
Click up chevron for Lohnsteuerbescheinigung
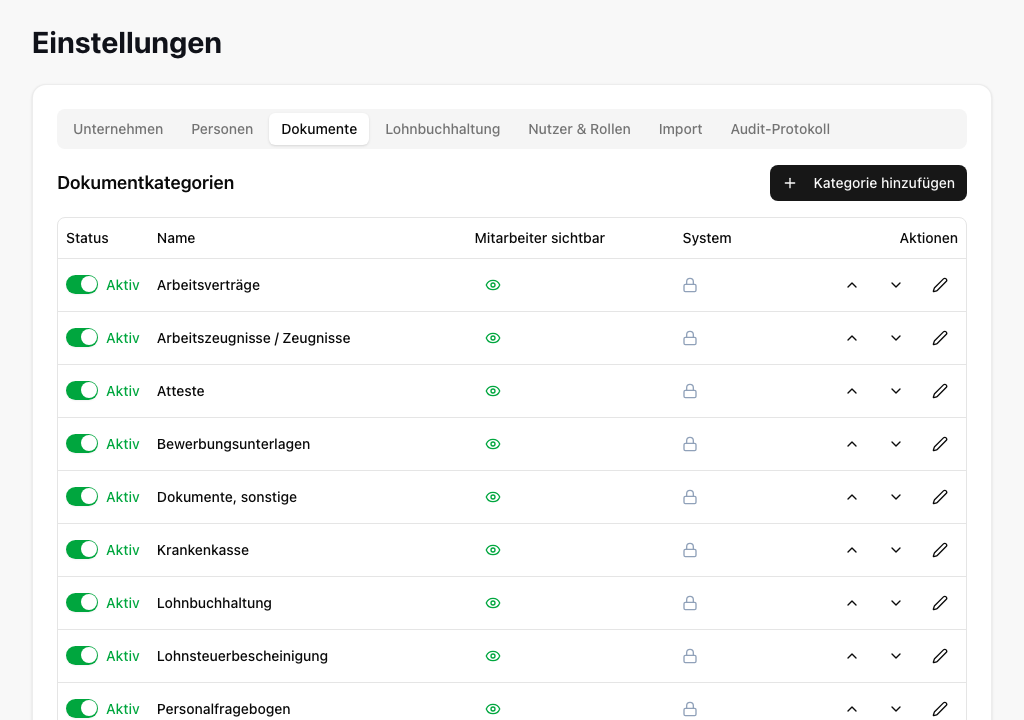[852, 656]
